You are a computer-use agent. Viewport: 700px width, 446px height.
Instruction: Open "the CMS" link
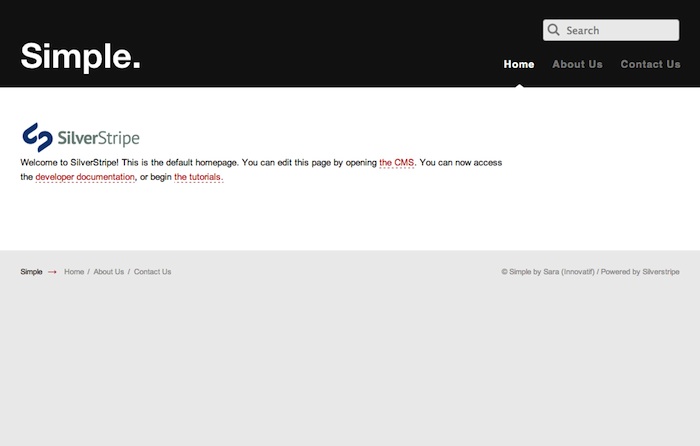coord(397,162)
